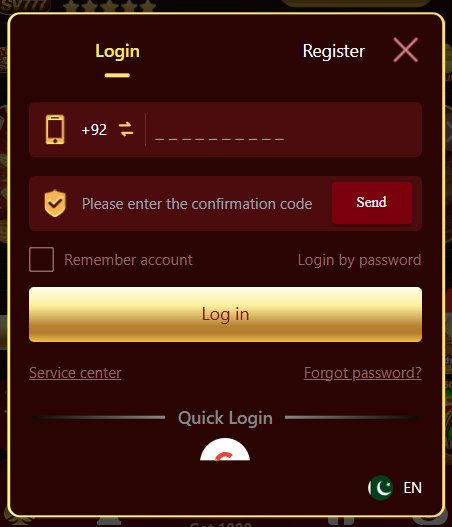The image size is (452, 527).
Task: Click the phone icon in number field
Action: (x=55, y=130)
